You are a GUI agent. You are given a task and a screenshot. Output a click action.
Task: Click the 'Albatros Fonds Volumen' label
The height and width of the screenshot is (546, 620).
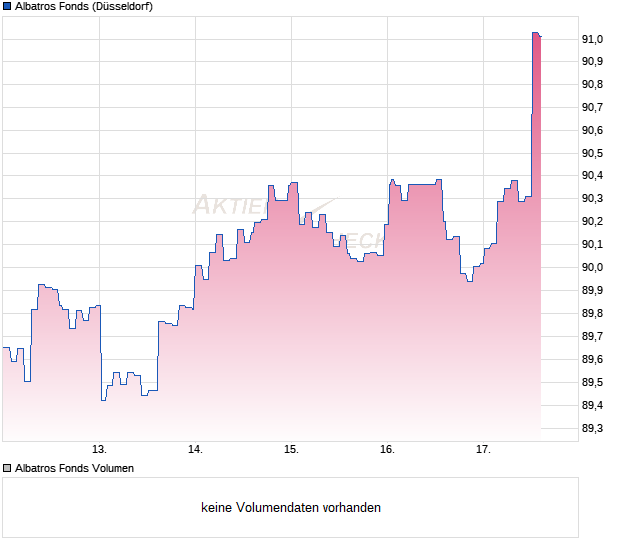[x=74, y=468]
